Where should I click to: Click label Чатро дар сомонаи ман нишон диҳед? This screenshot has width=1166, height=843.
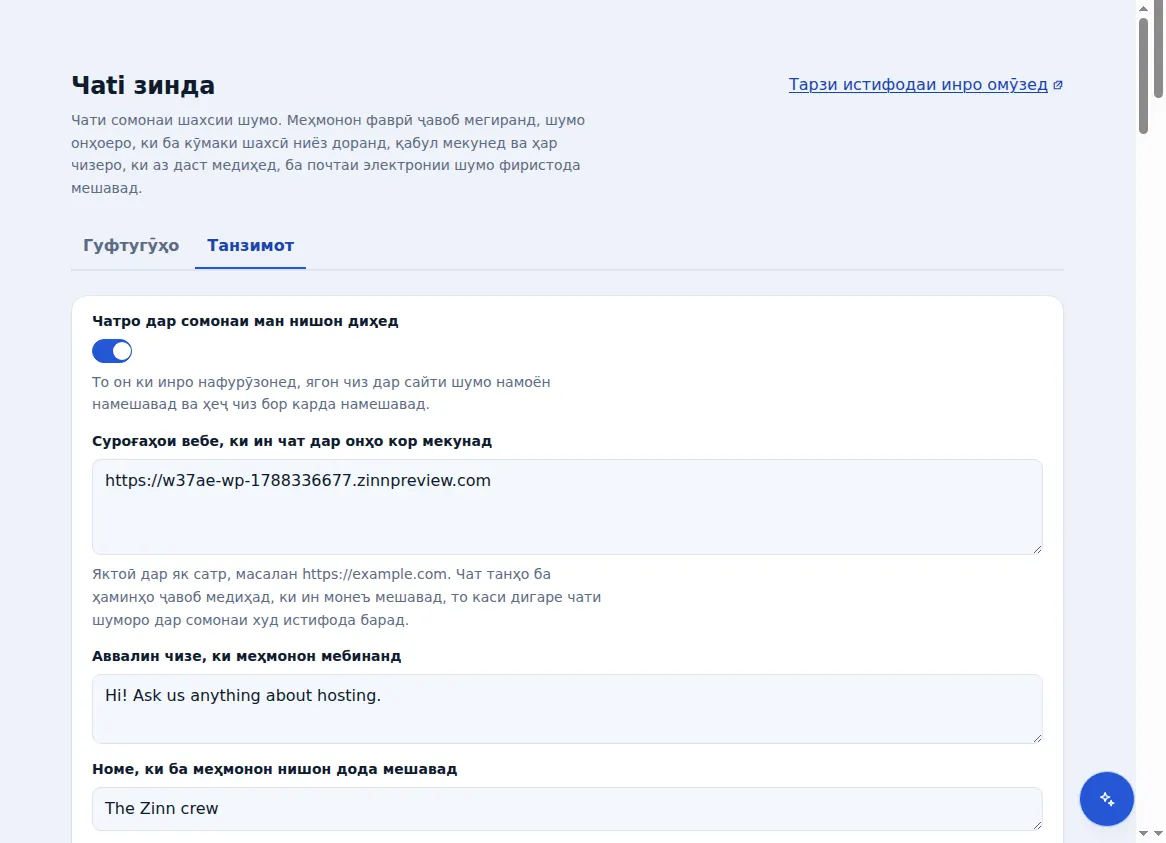coord(245,321)
